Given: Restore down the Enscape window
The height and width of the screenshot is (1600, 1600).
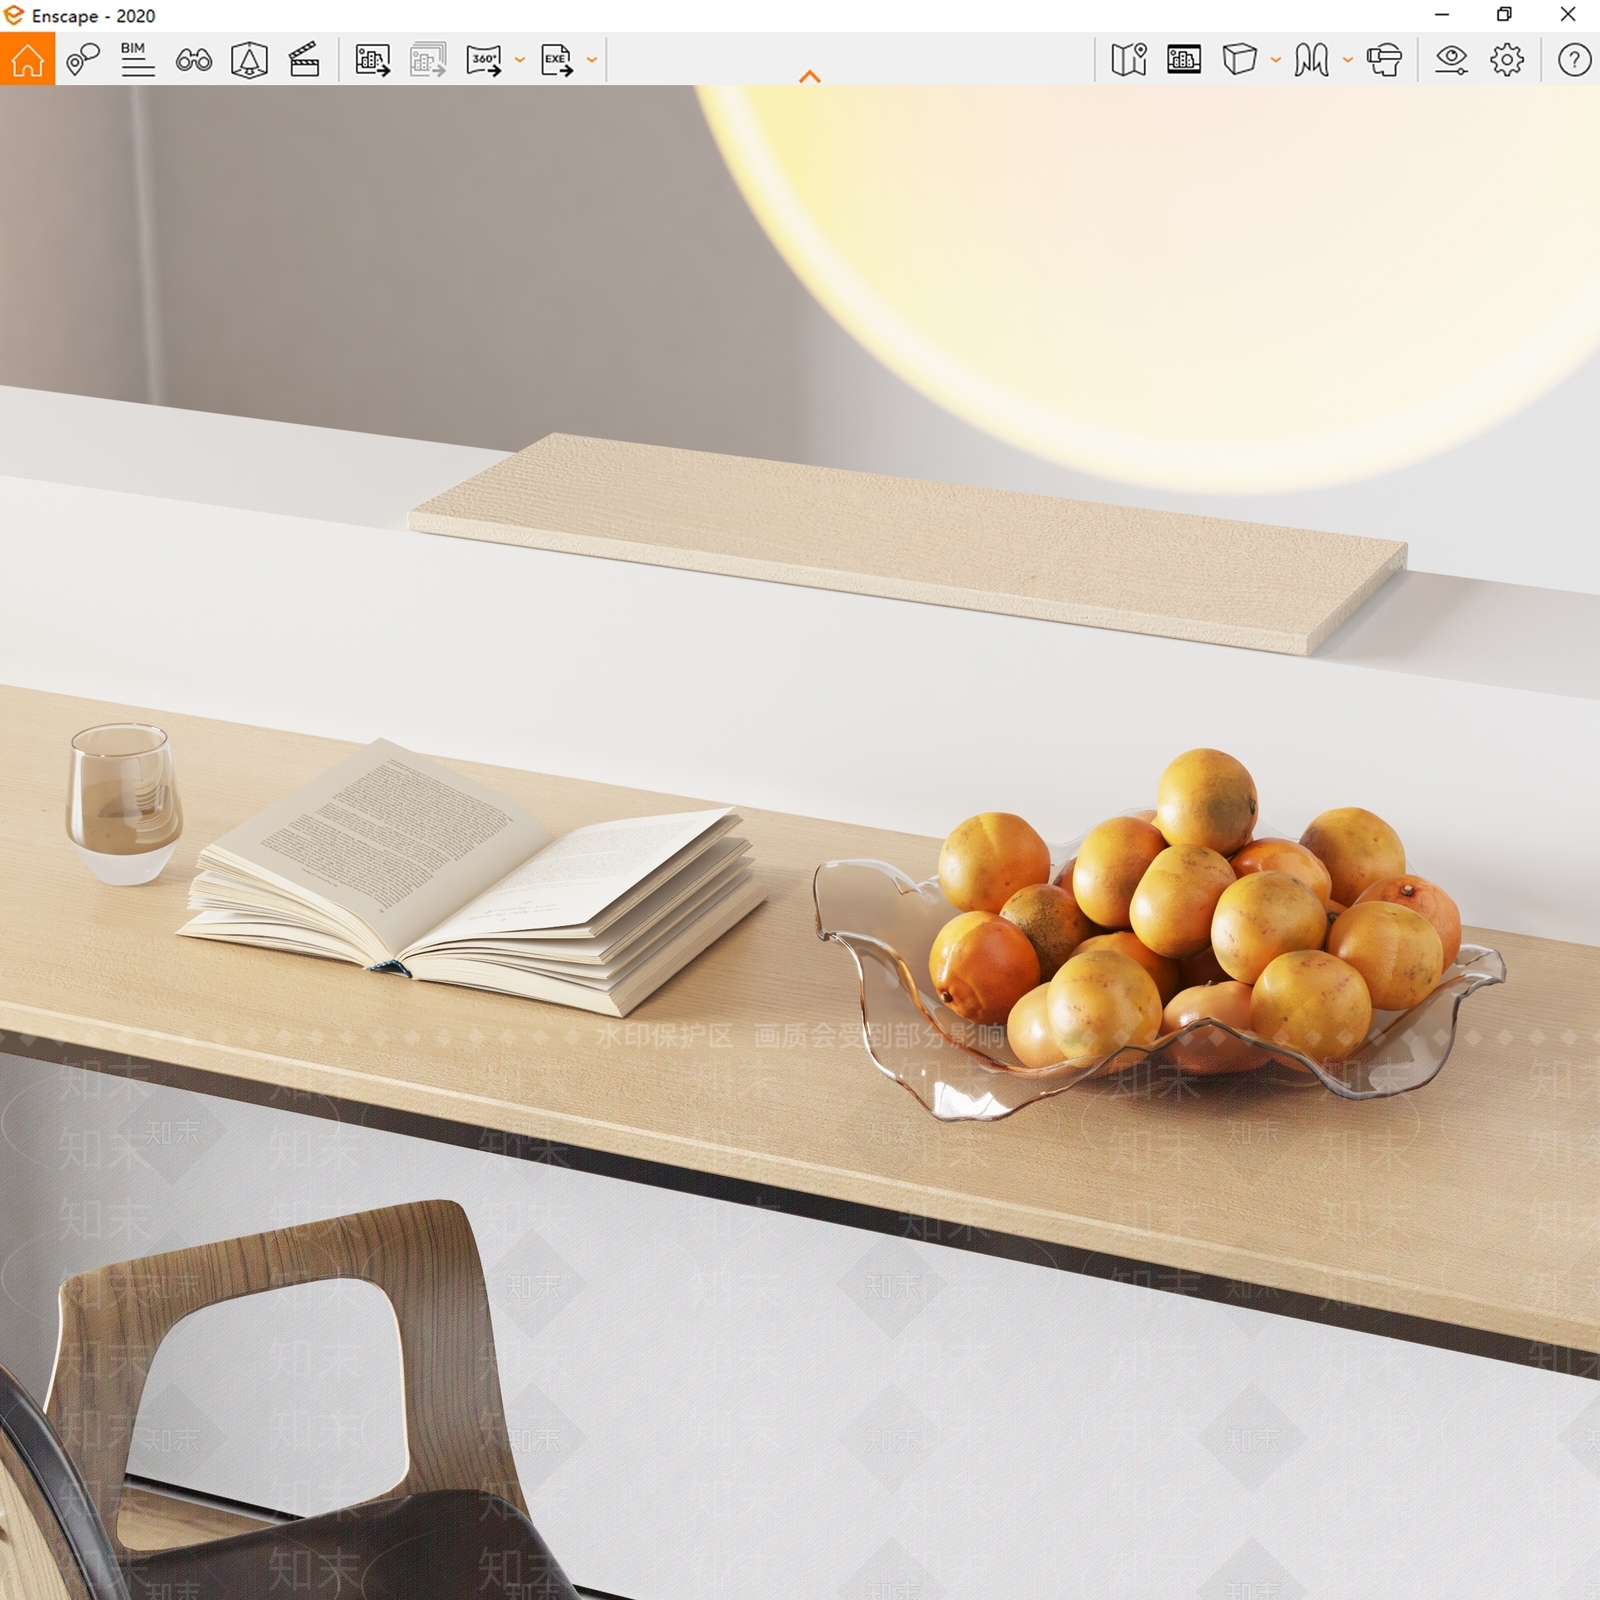Looking at the screenshot, I should pyautogui.click(x=1504, y=15).
